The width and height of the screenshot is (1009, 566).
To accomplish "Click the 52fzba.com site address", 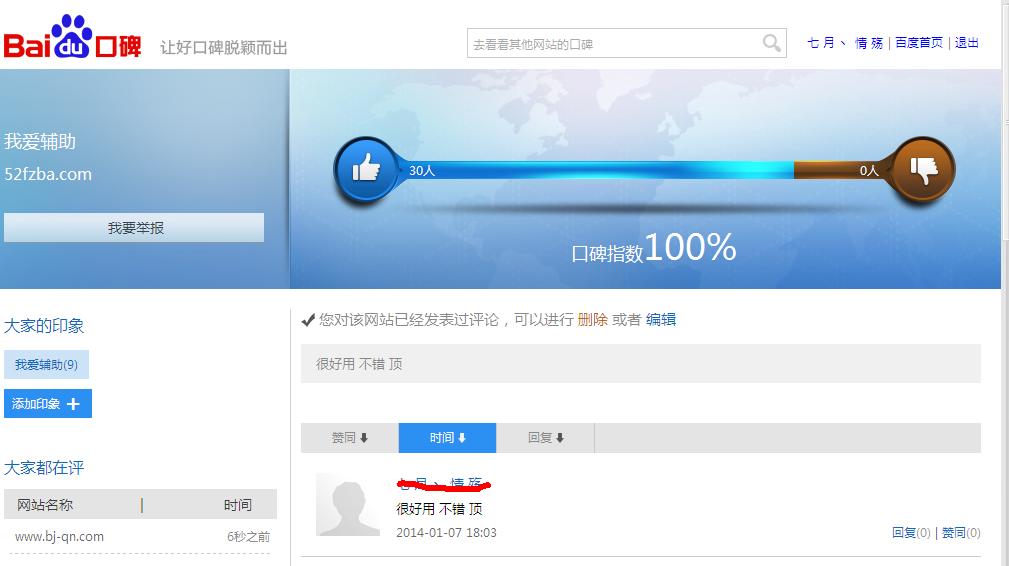I will click(x=48, y=174).
